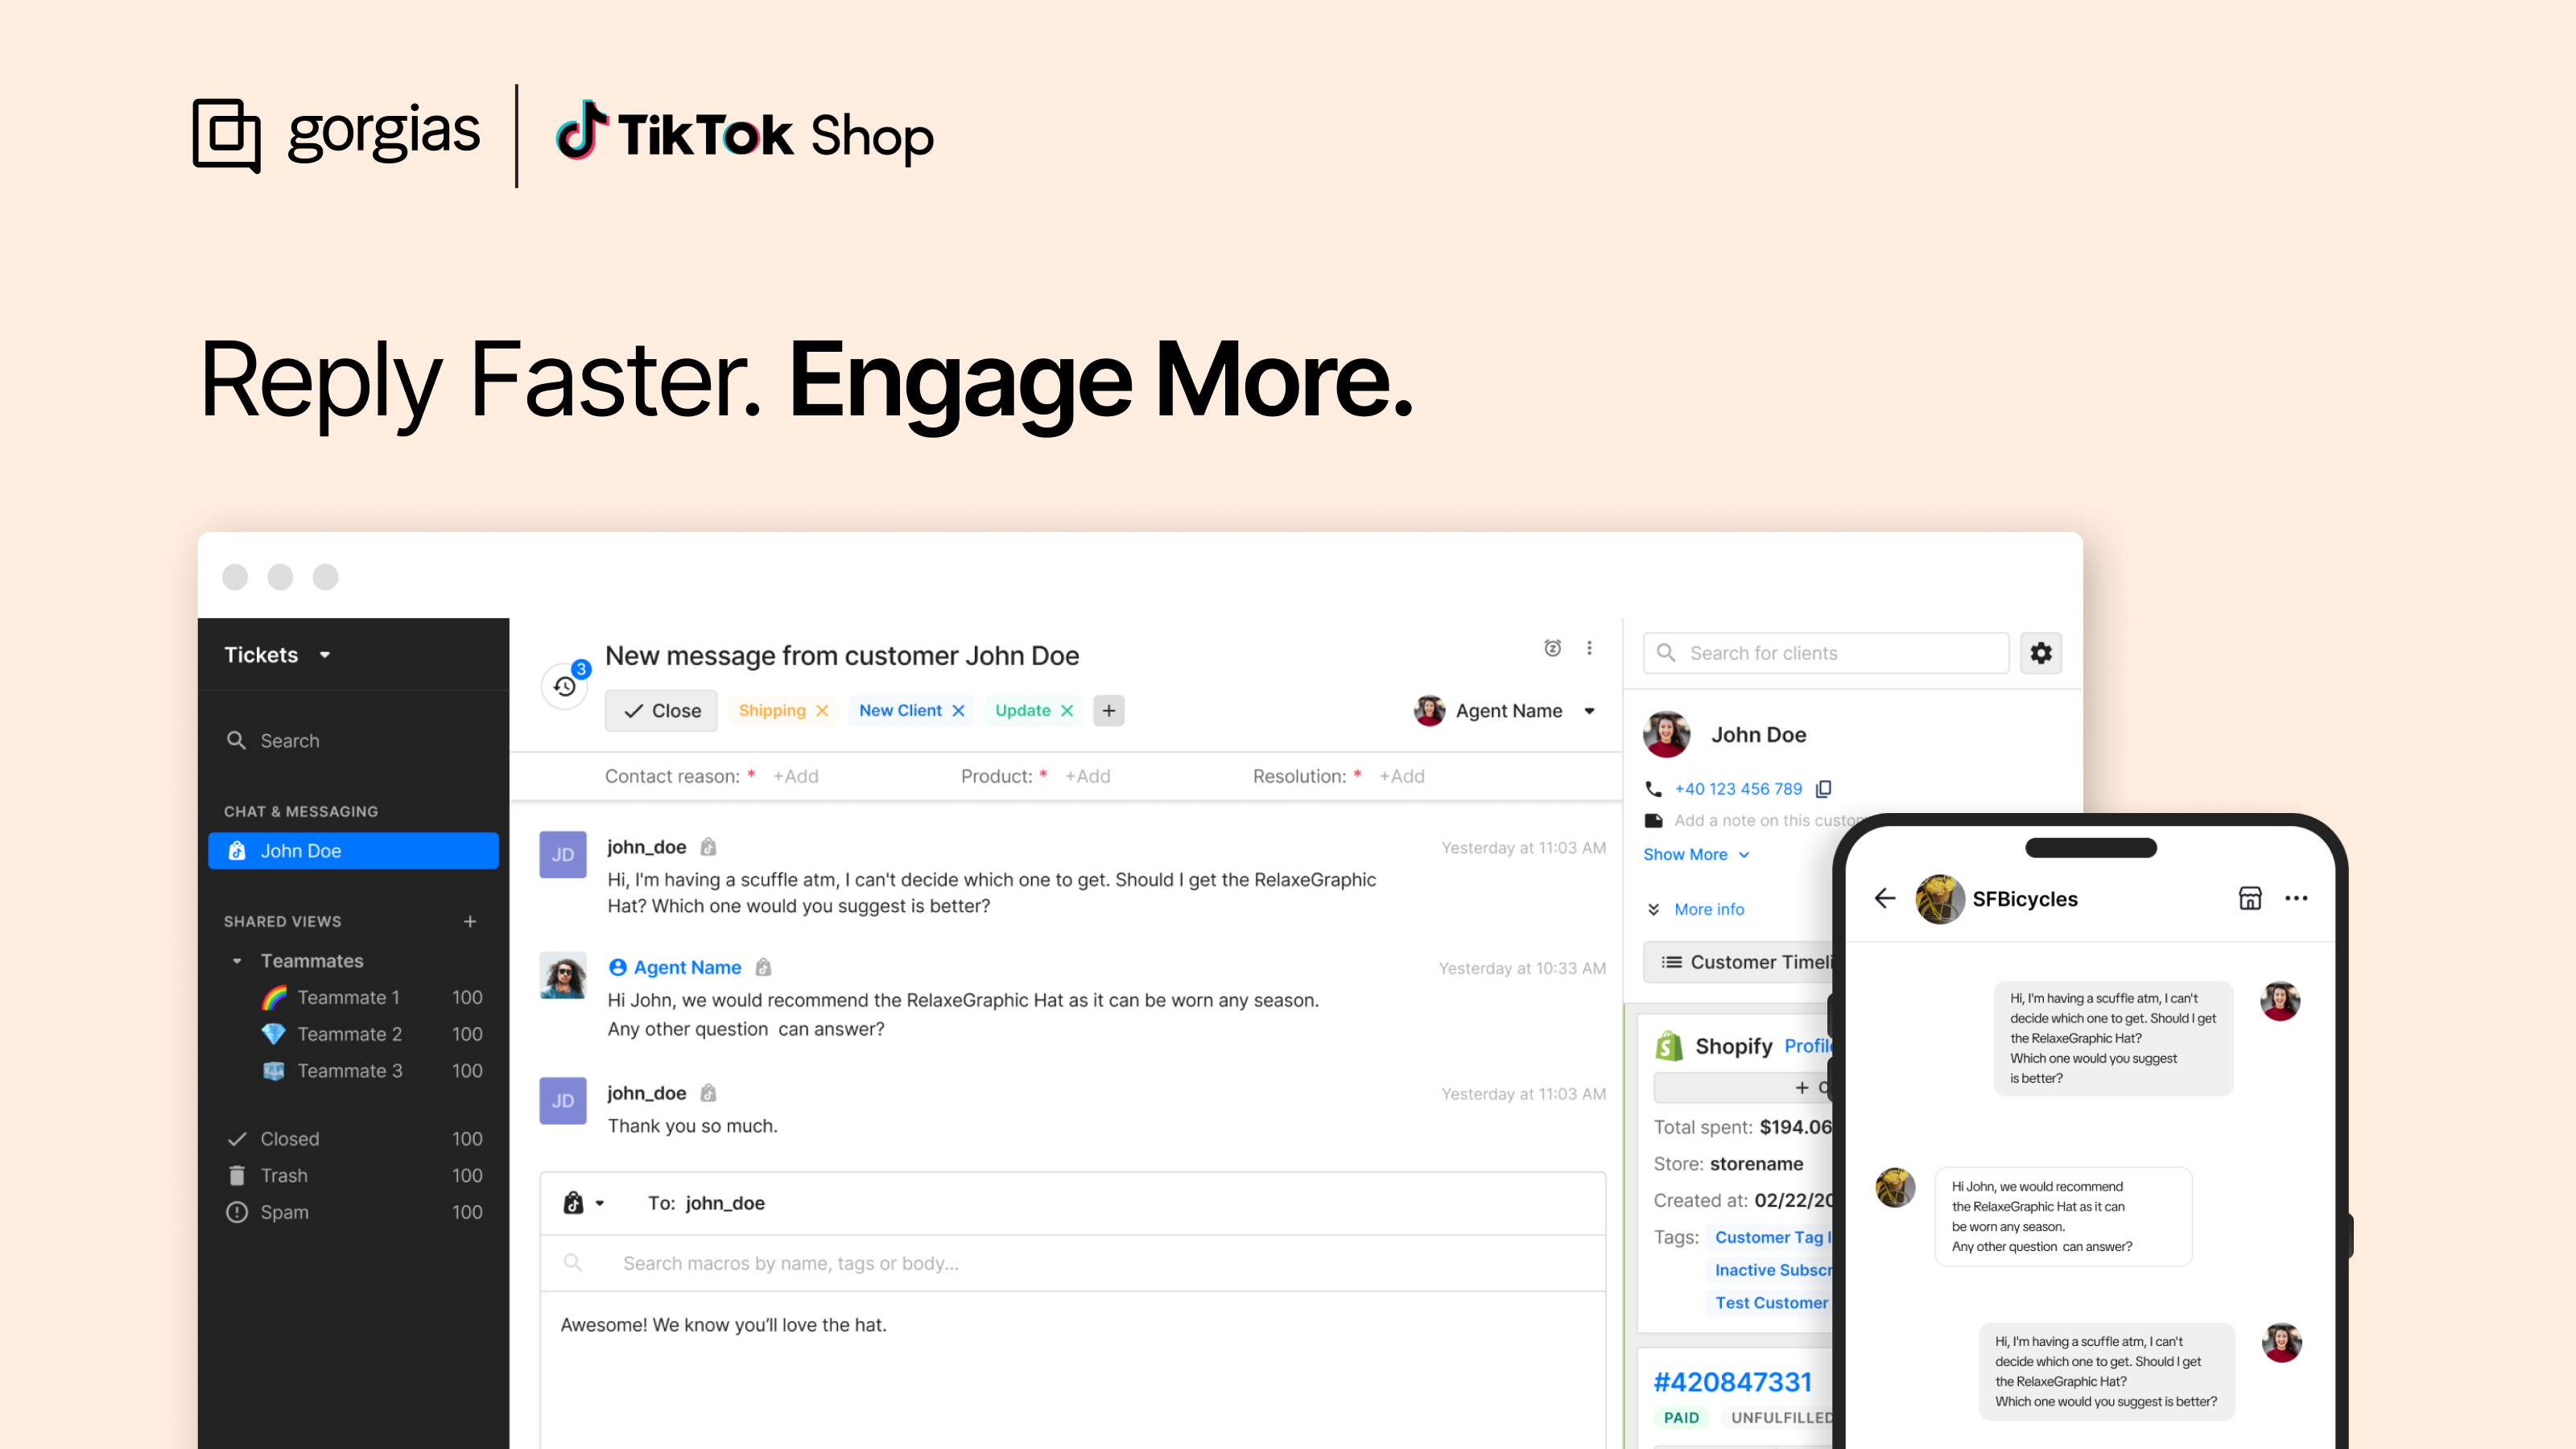Click the settings gear icon in client panel

[2041, 653]
